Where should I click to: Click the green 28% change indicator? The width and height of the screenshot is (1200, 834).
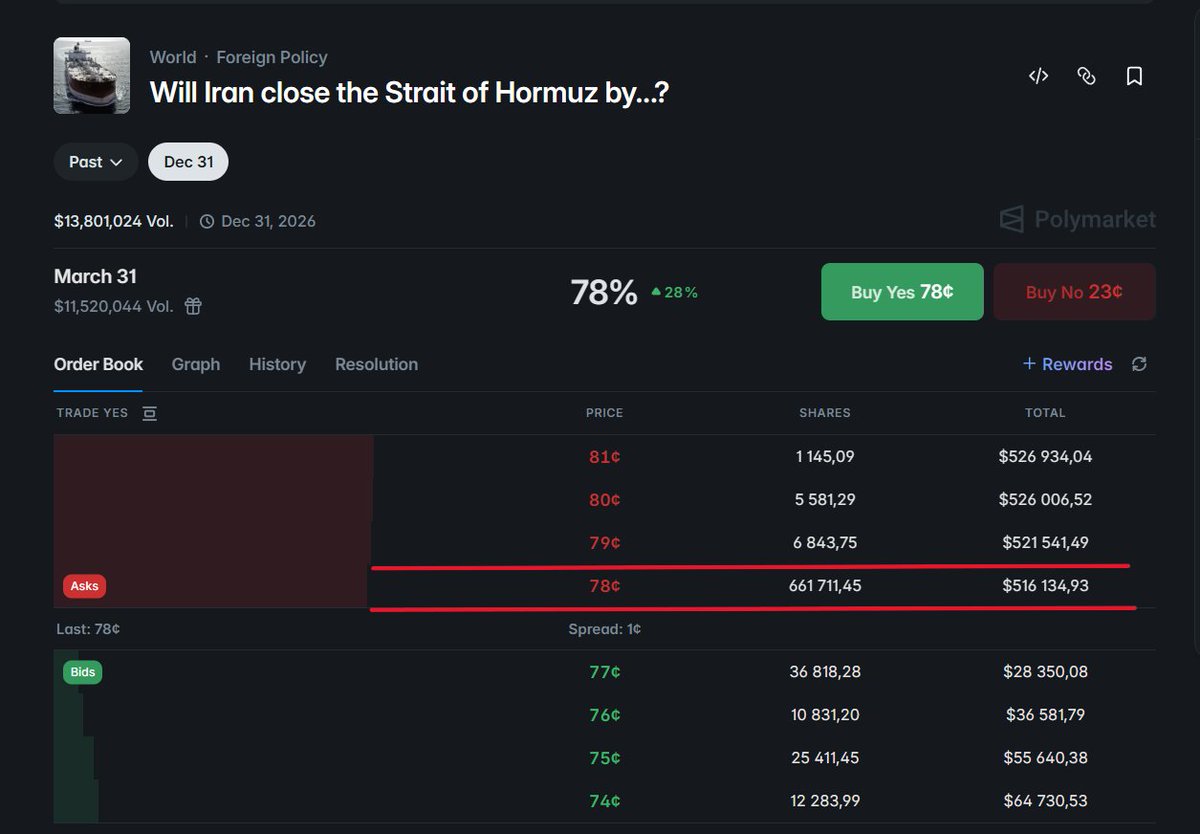pyautogui.click(x=674, y=293)
